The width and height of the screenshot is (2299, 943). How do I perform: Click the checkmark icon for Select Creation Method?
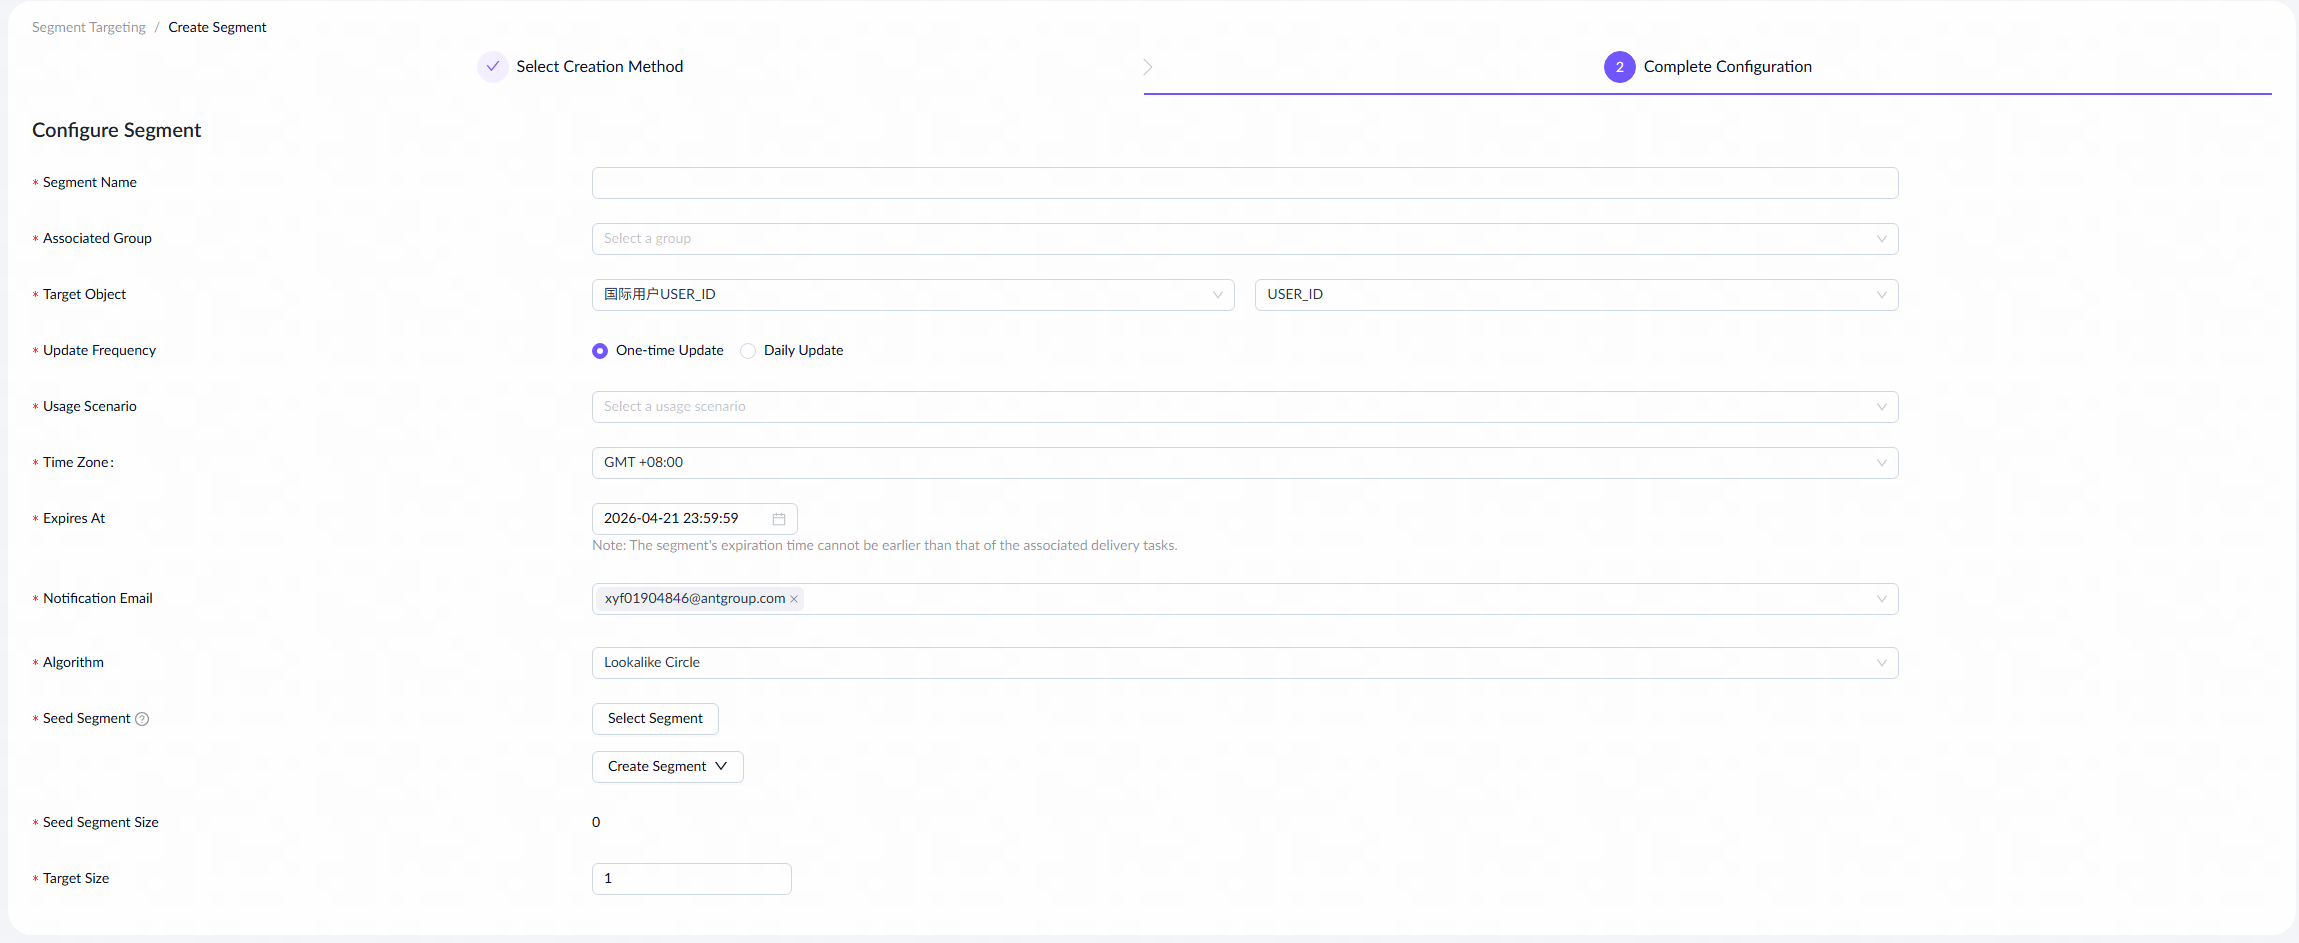(493, 67)
